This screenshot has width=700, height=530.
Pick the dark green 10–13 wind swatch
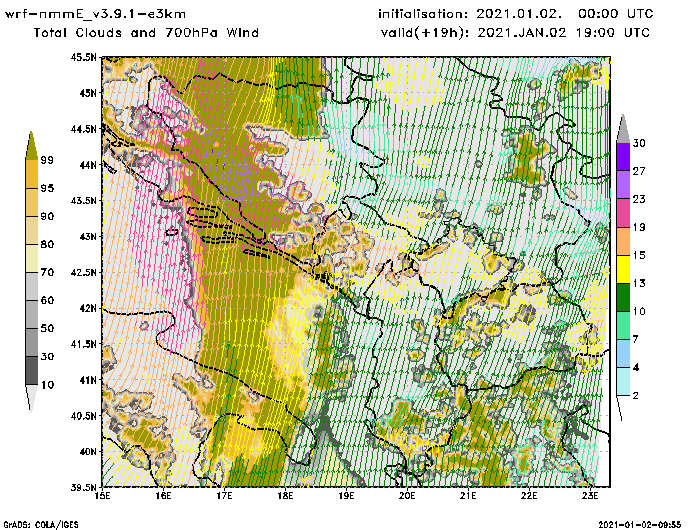click(x=622, y=297)
